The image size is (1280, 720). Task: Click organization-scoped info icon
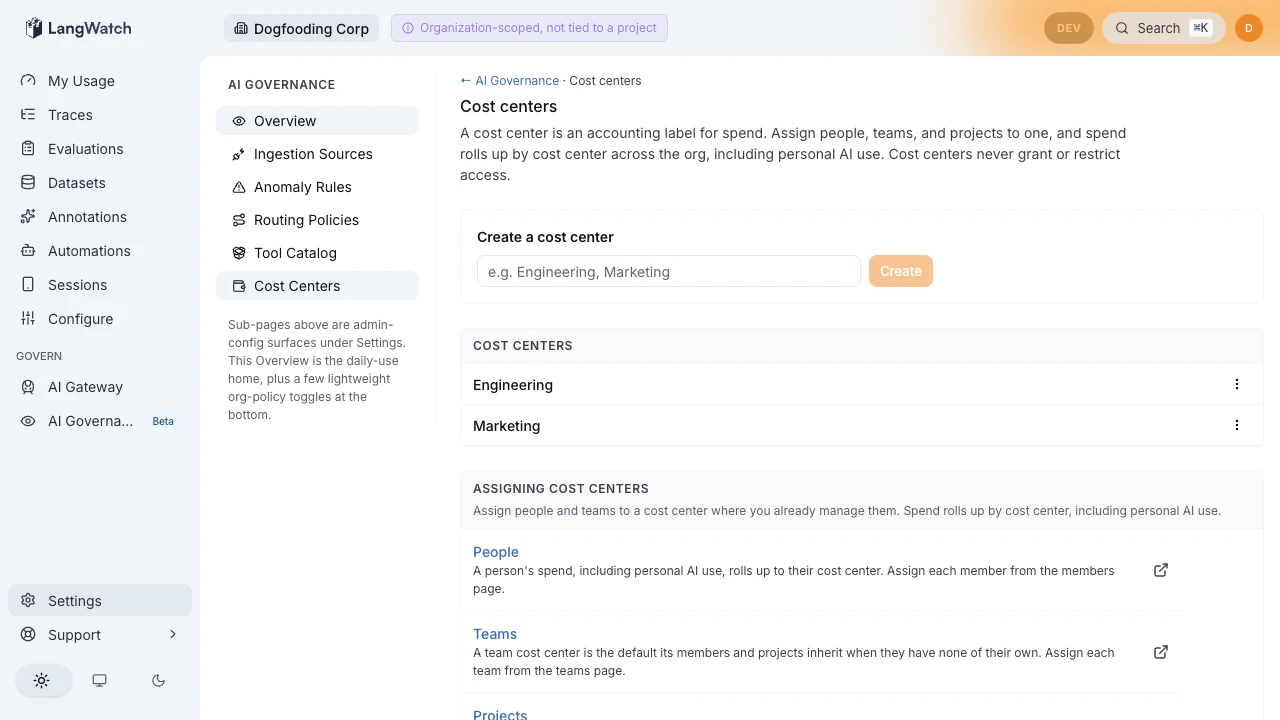408,28
